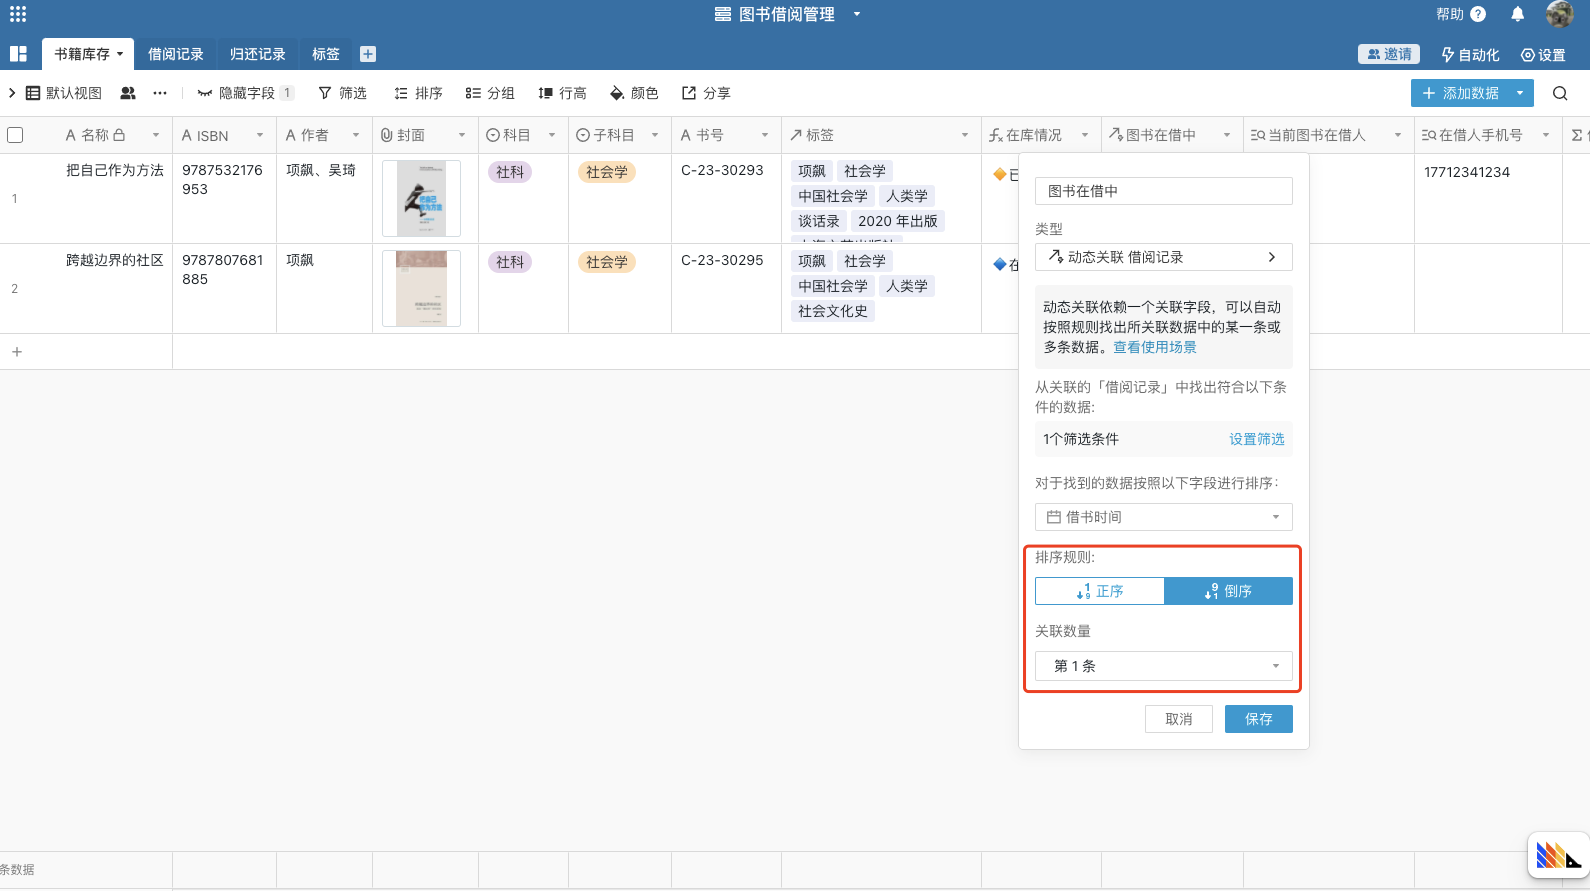Open the ISBN column dropdown arrow

click(x=260, y=135)
